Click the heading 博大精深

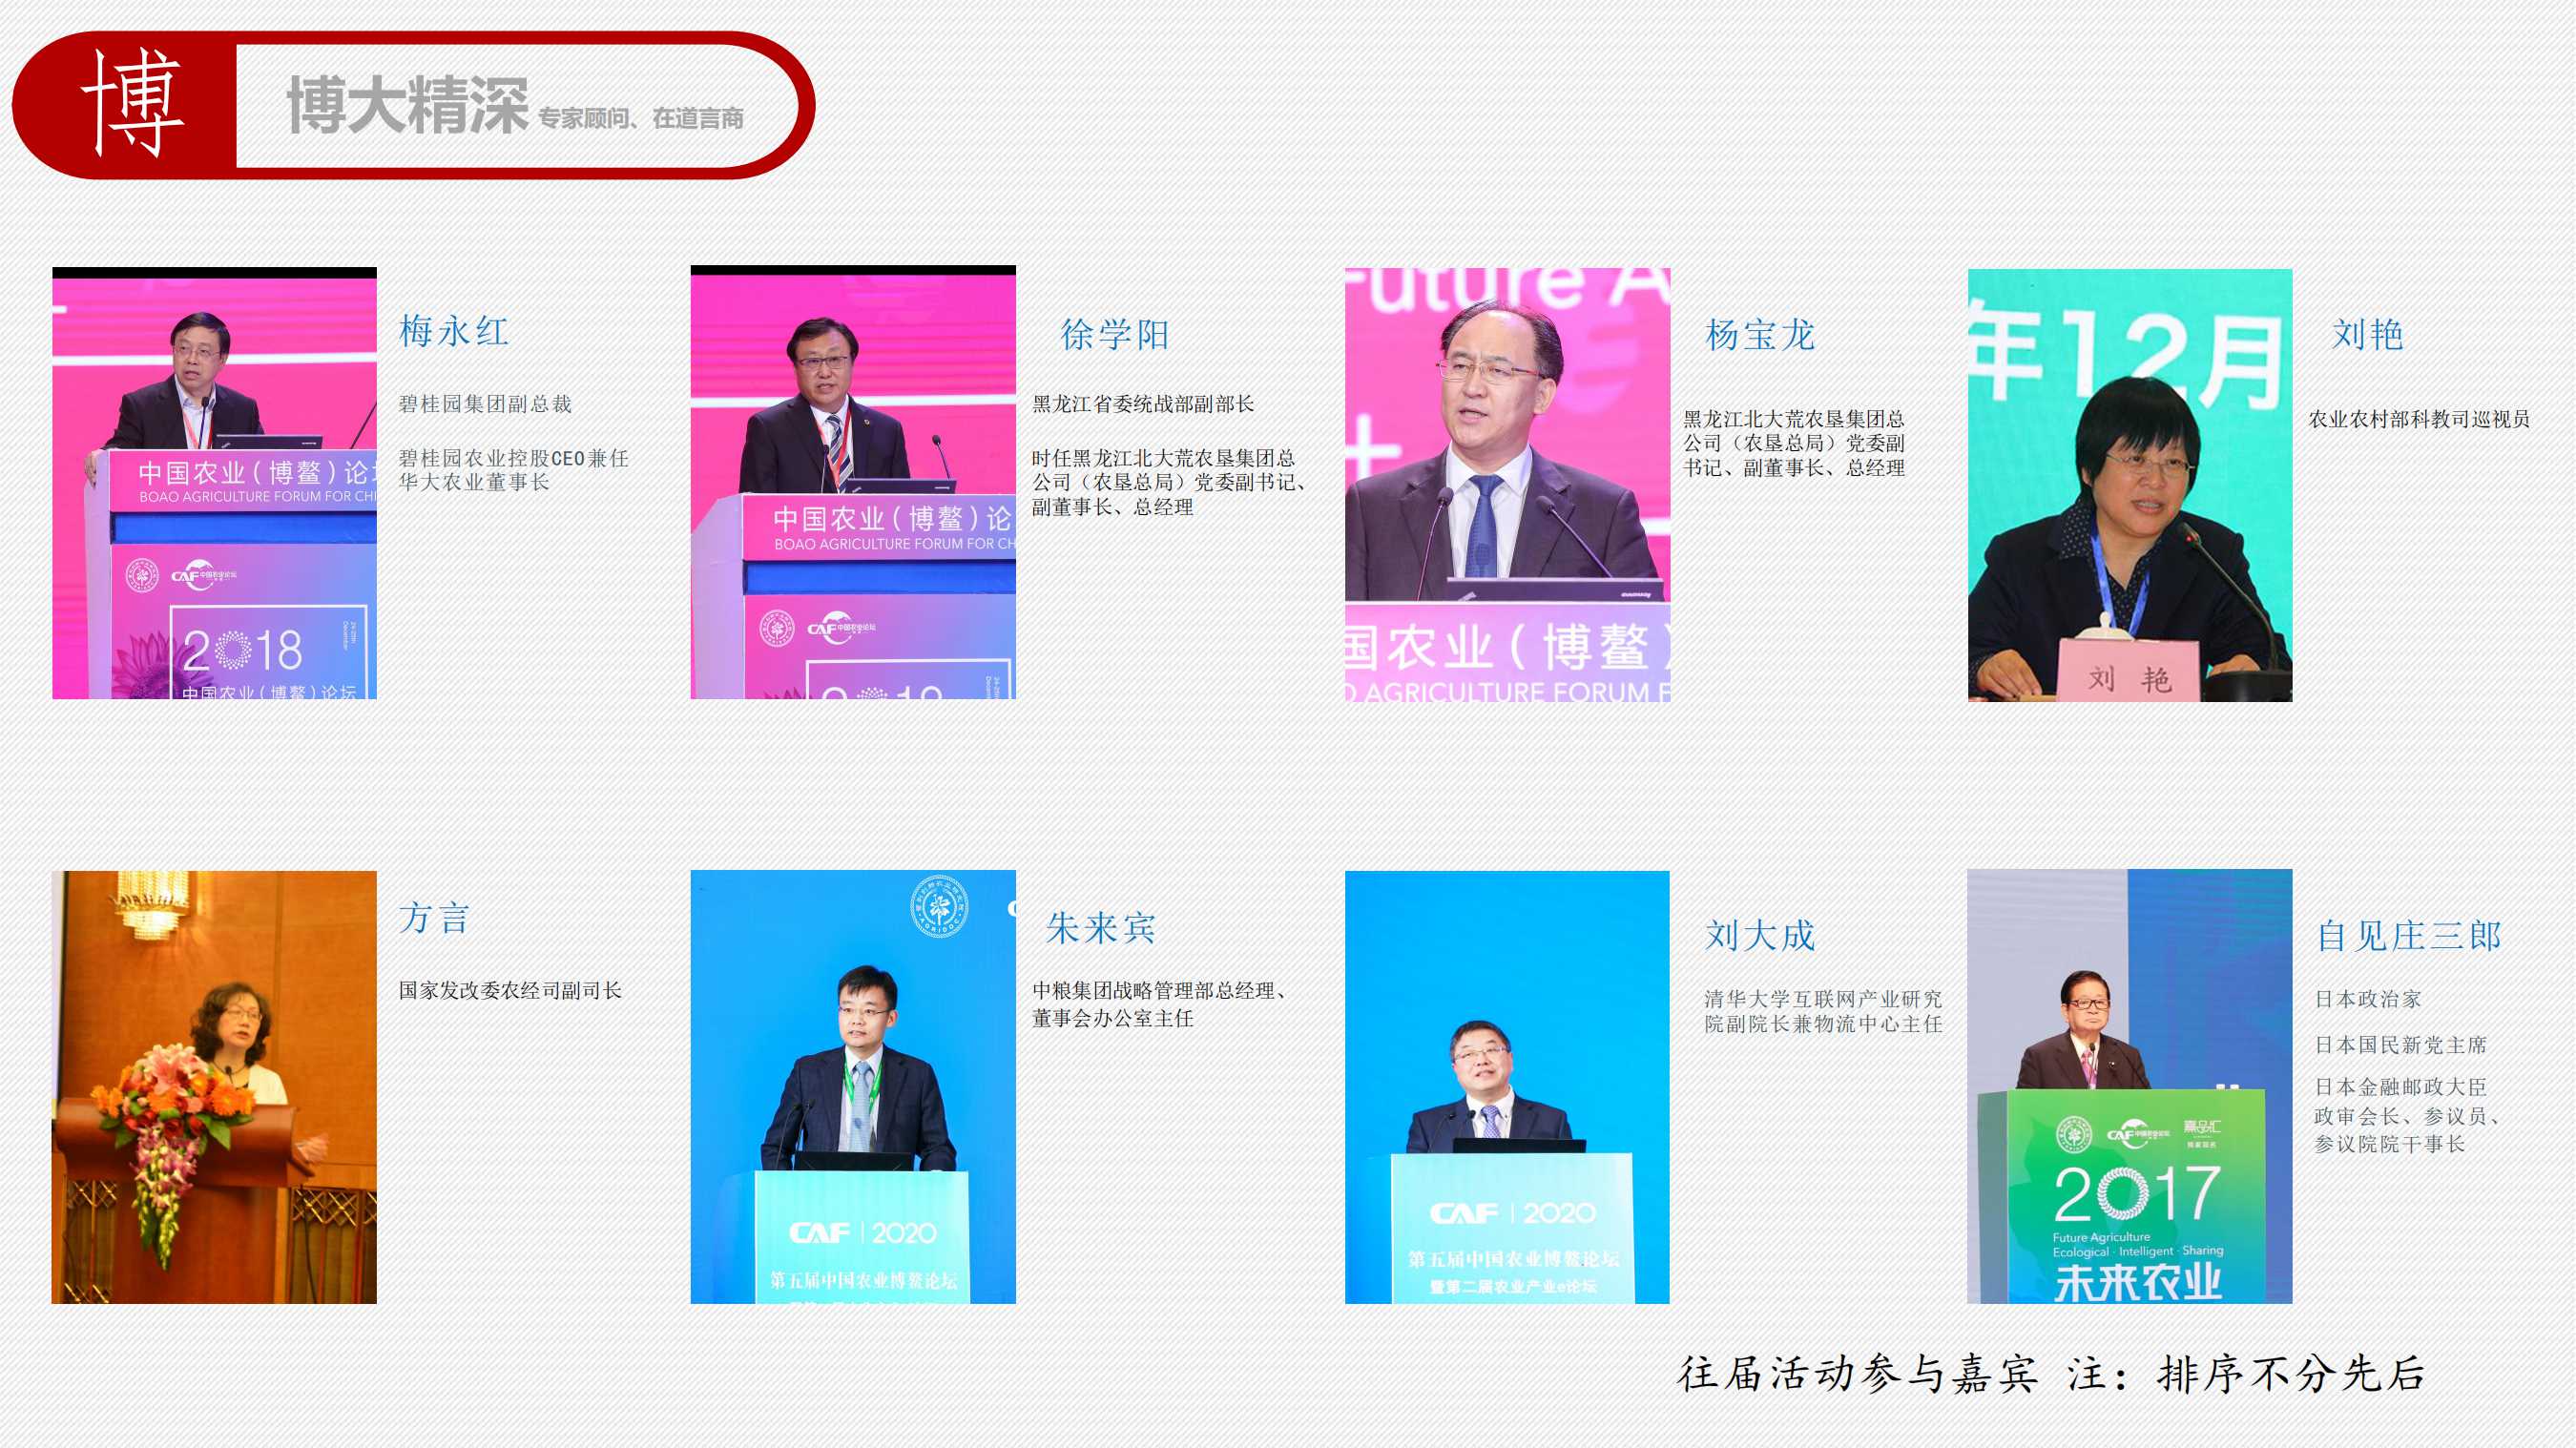coord(407,105)
